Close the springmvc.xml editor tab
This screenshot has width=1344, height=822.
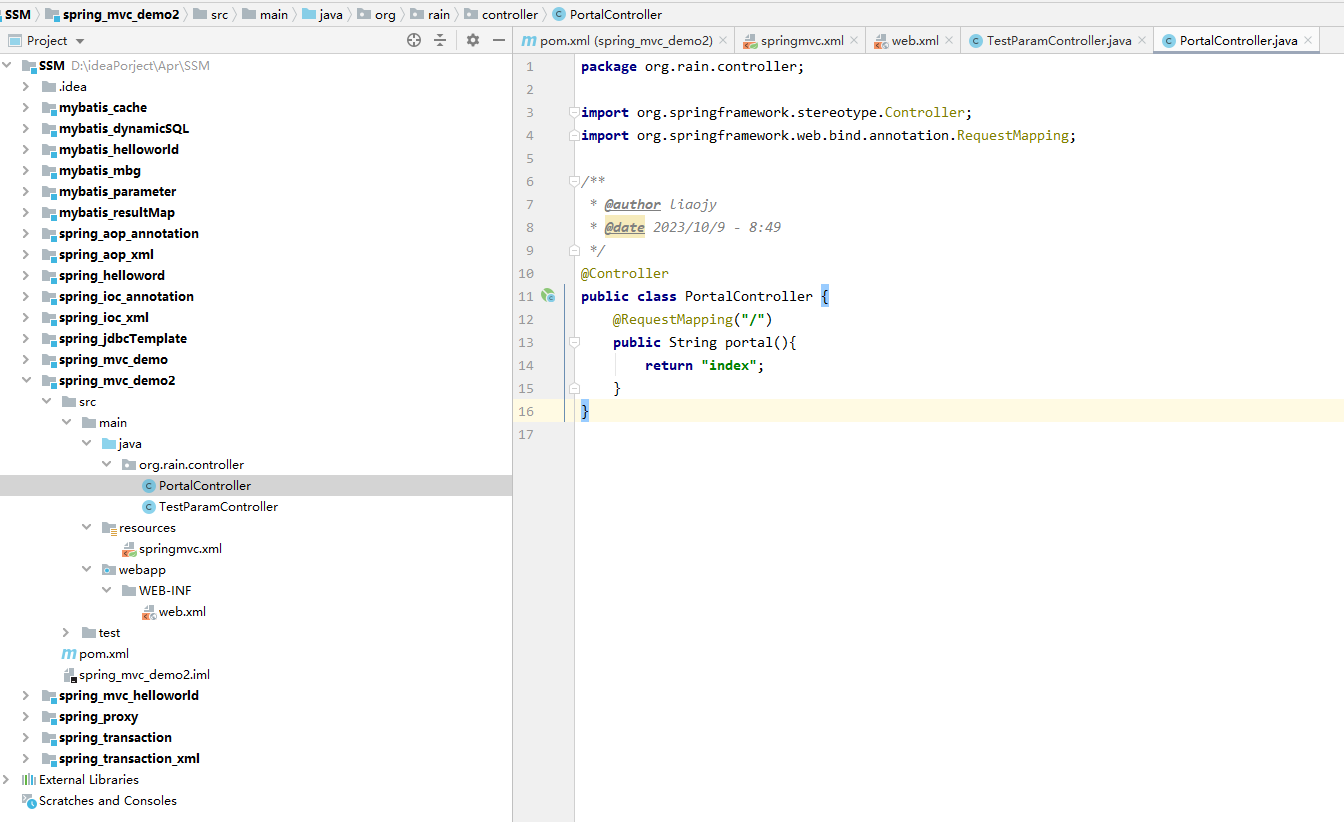(x=854, y=41)
